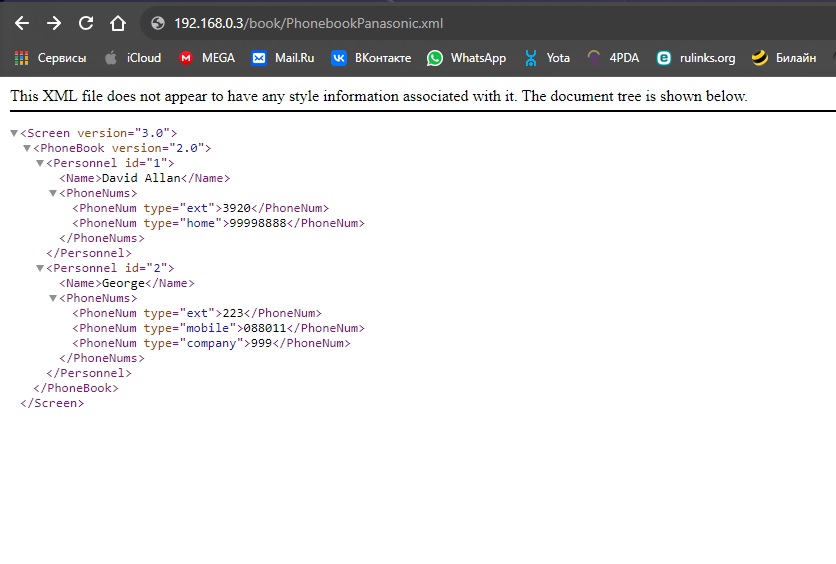Collapse the PhoneBook version 2.0 node
Image resolution: width=836 pixels, height=564 pixels.
click(x=27, y=148)
